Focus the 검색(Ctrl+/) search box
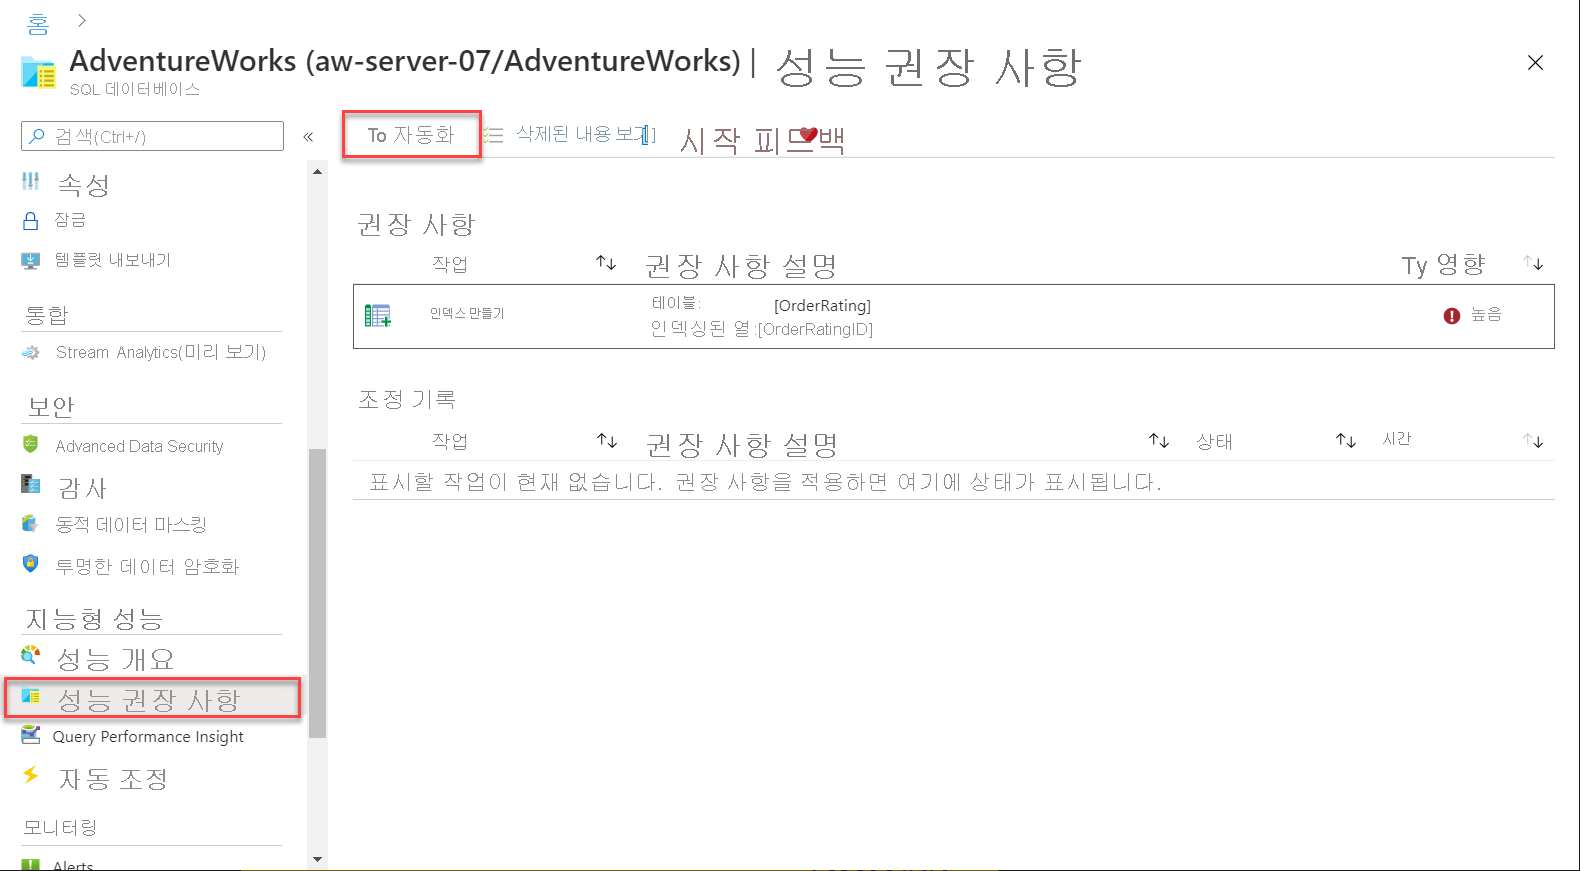Screen dimensions: 1580x871 [152, 136]
